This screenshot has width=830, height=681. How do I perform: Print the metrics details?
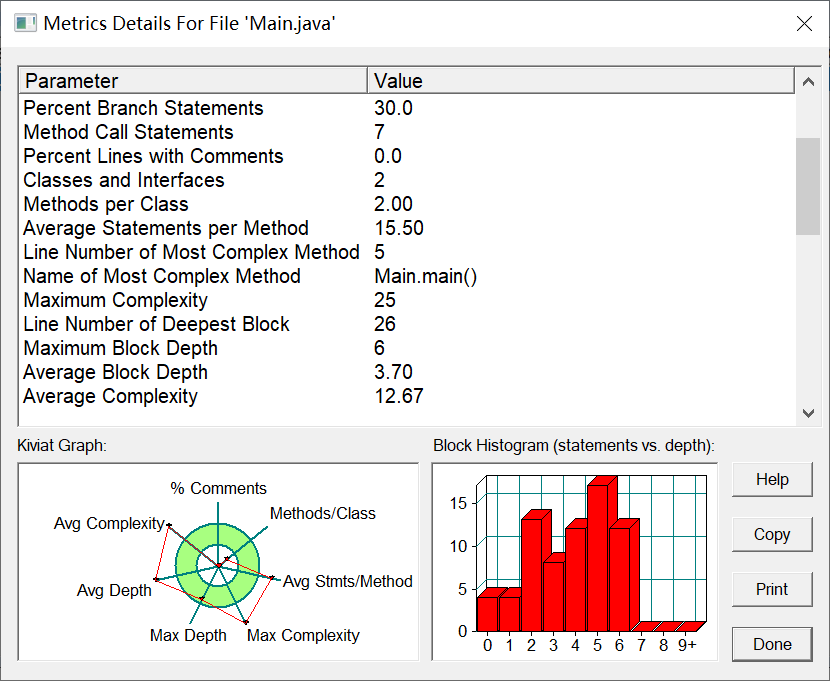[x=772, y=589]
